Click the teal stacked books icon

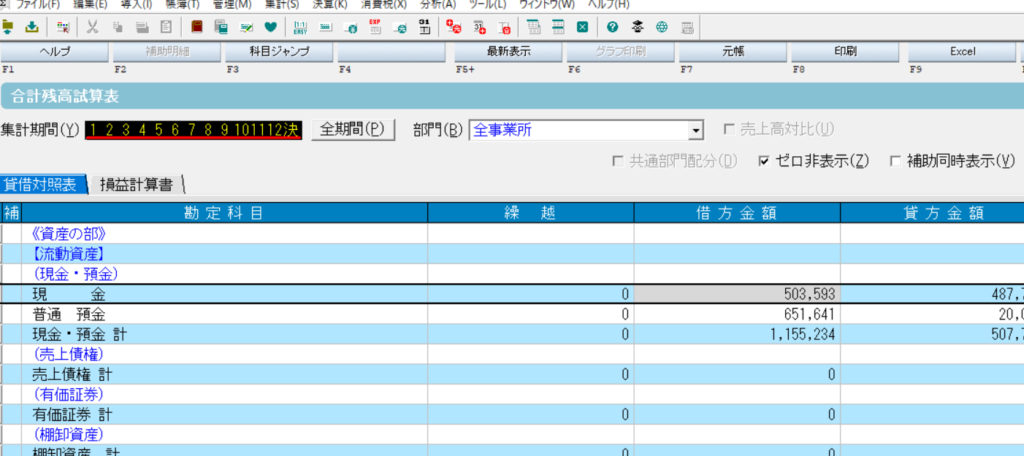tap(221, 27)
